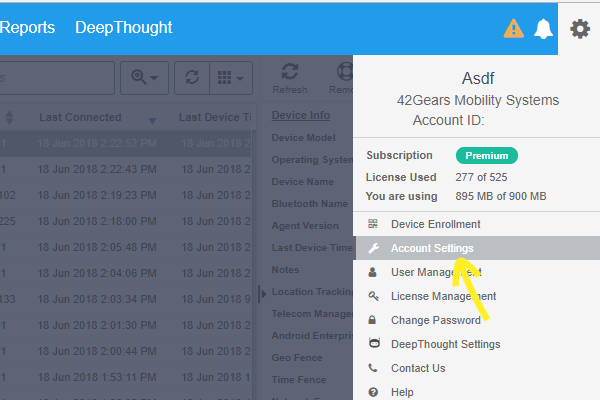Click the Account Settings wrench icon
Image resolution: width=600 pixels, height=400 pixels.
point(373,248)
